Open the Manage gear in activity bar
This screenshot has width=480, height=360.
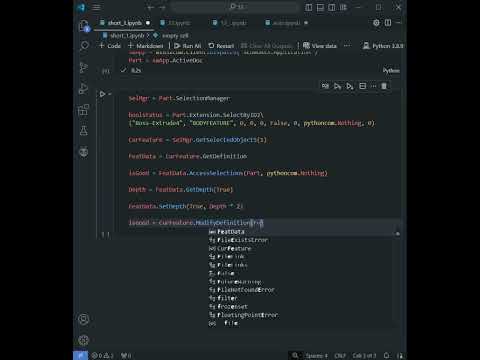tap(84, 340)
